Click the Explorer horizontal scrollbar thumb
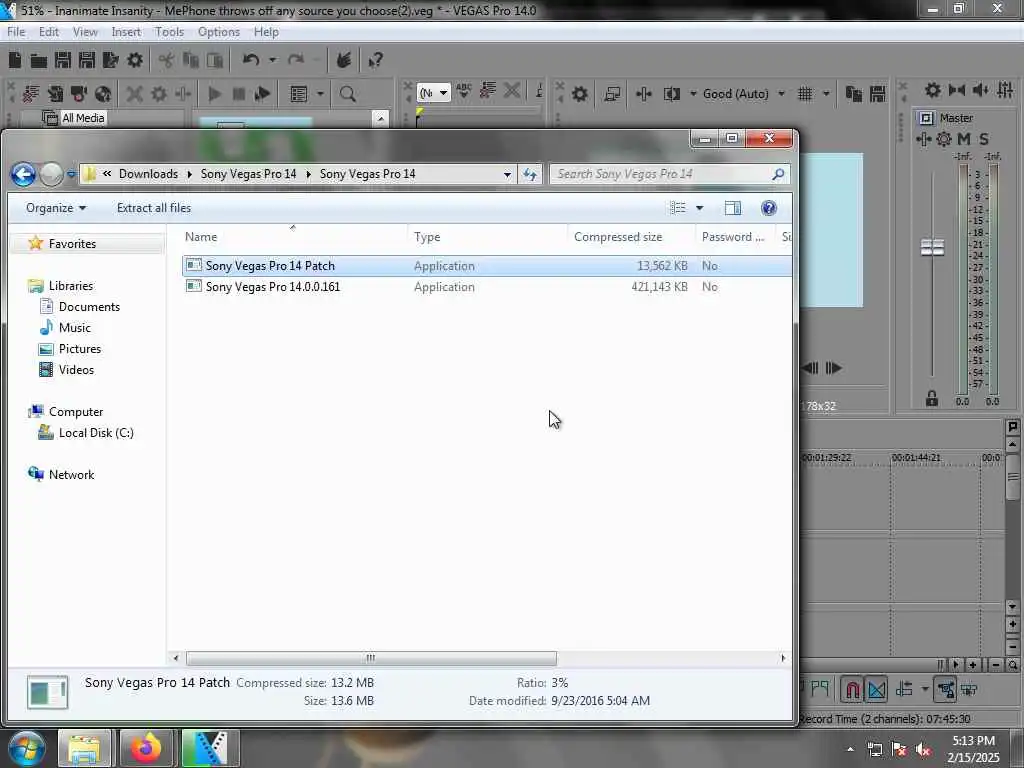1024x768 pixels. 371,658
